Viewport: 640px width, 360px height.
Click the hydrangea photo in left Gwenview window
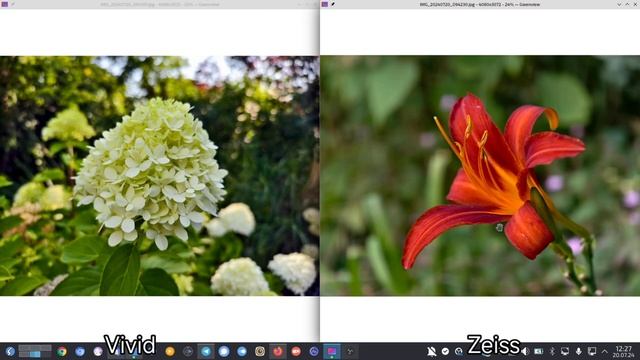pos(159,176)
